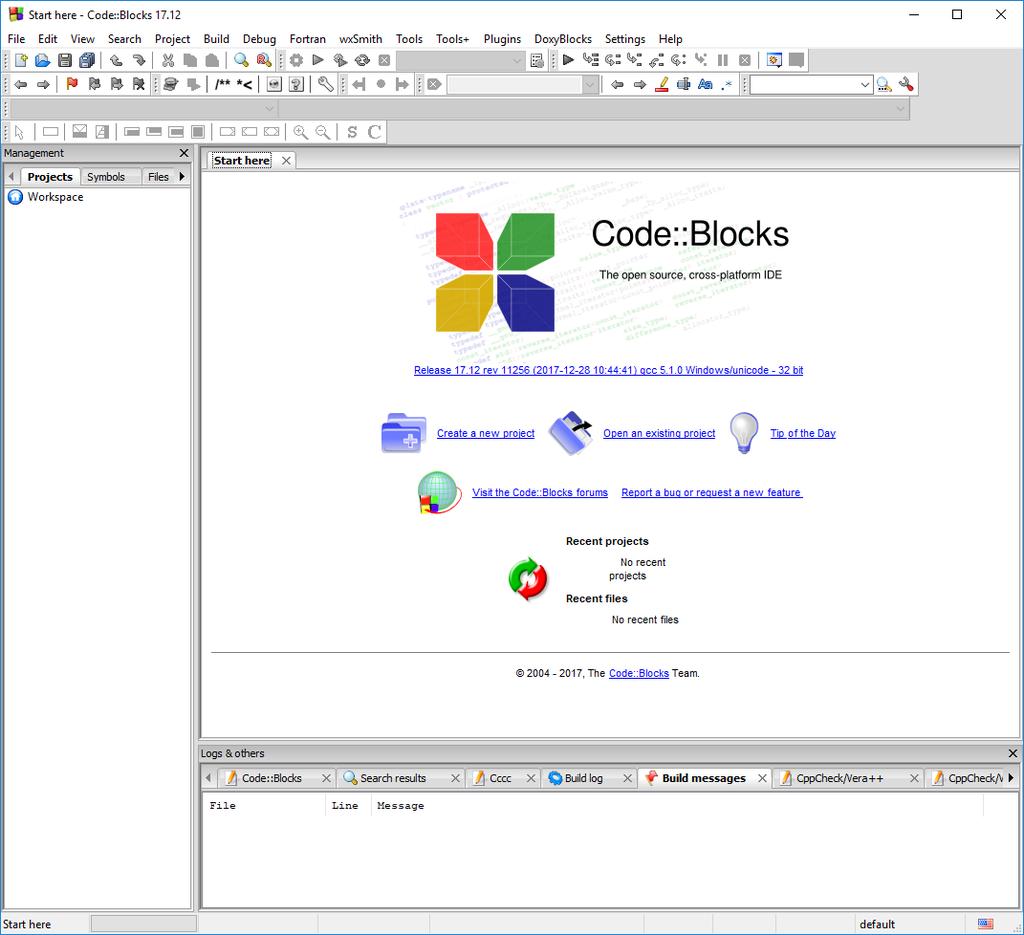Click the Abort build icon
Viewport: 1024px width, 935px height.
(x=384, y=60)
